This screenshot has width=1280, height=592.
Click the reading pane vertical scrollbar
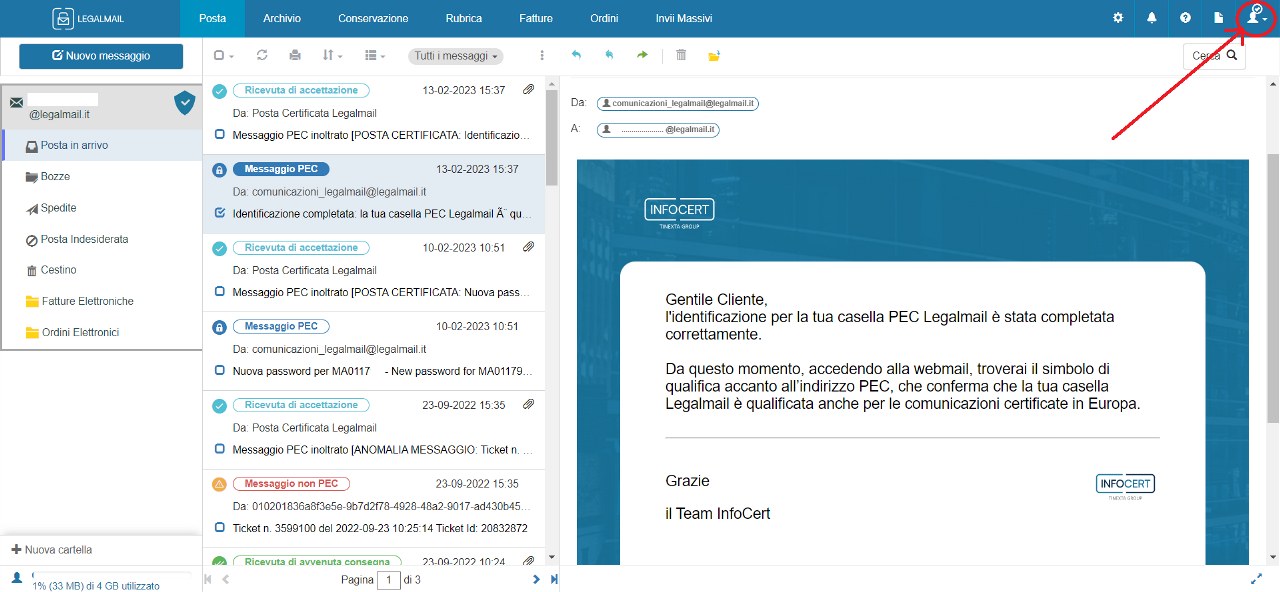point(1273,290)
